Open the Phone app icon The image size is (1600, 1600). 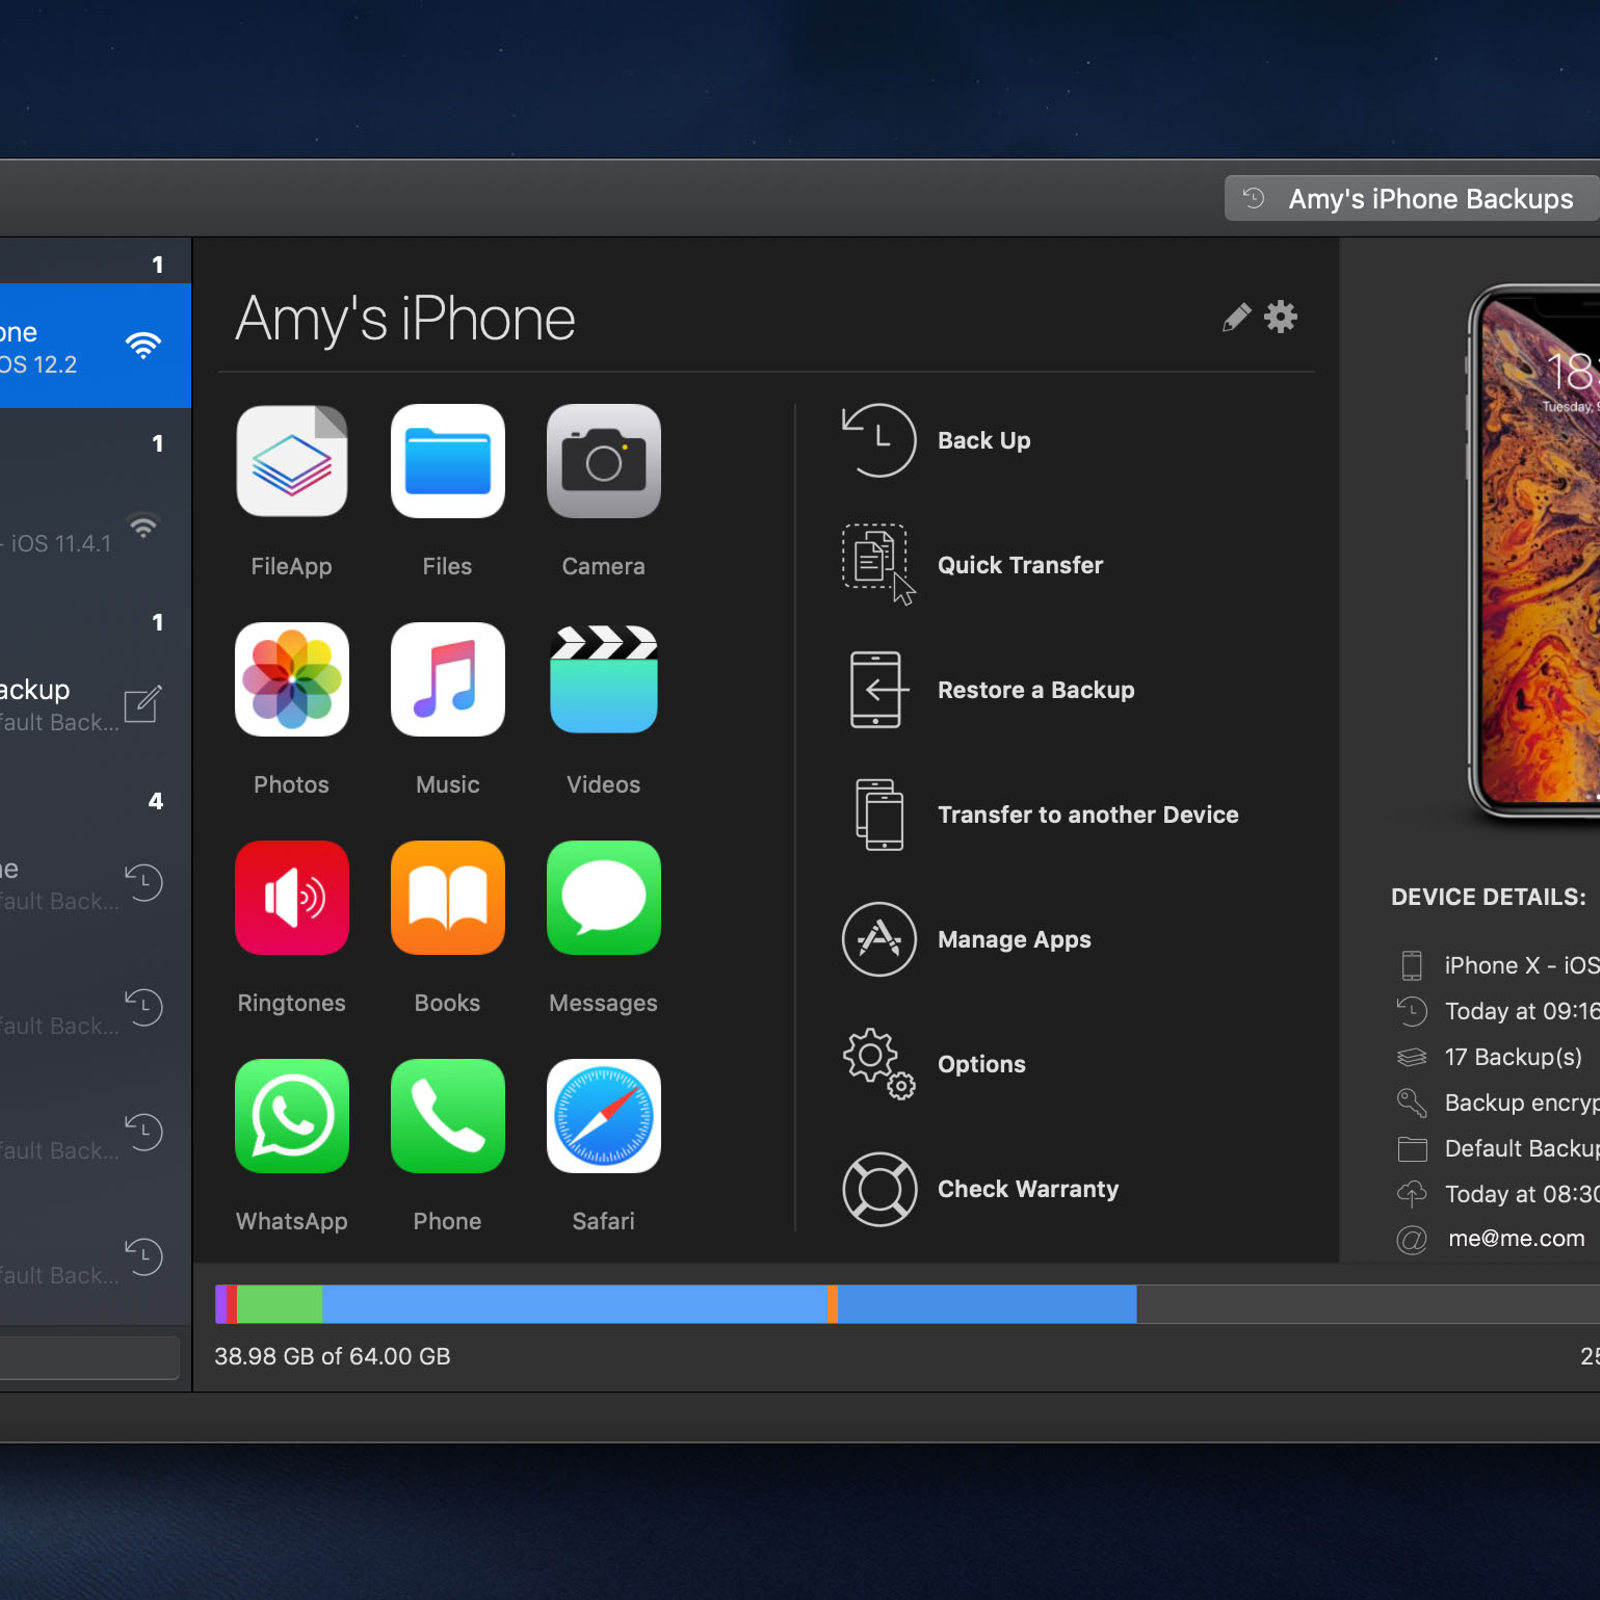point(447,1115)
